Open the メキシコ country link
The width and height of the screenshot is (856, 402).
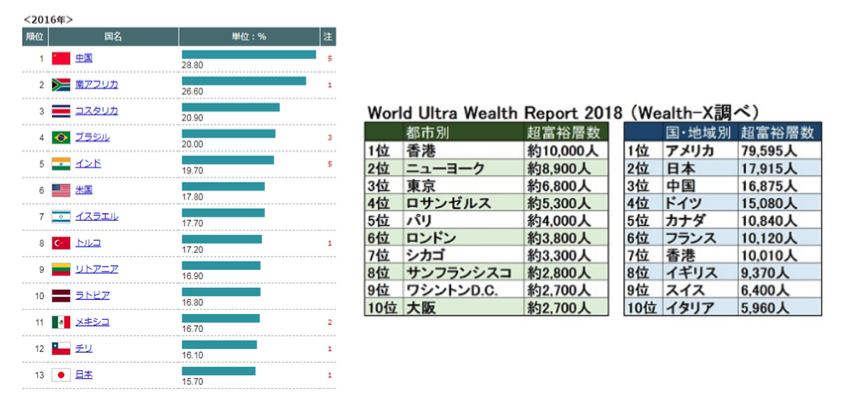point(92,322)
